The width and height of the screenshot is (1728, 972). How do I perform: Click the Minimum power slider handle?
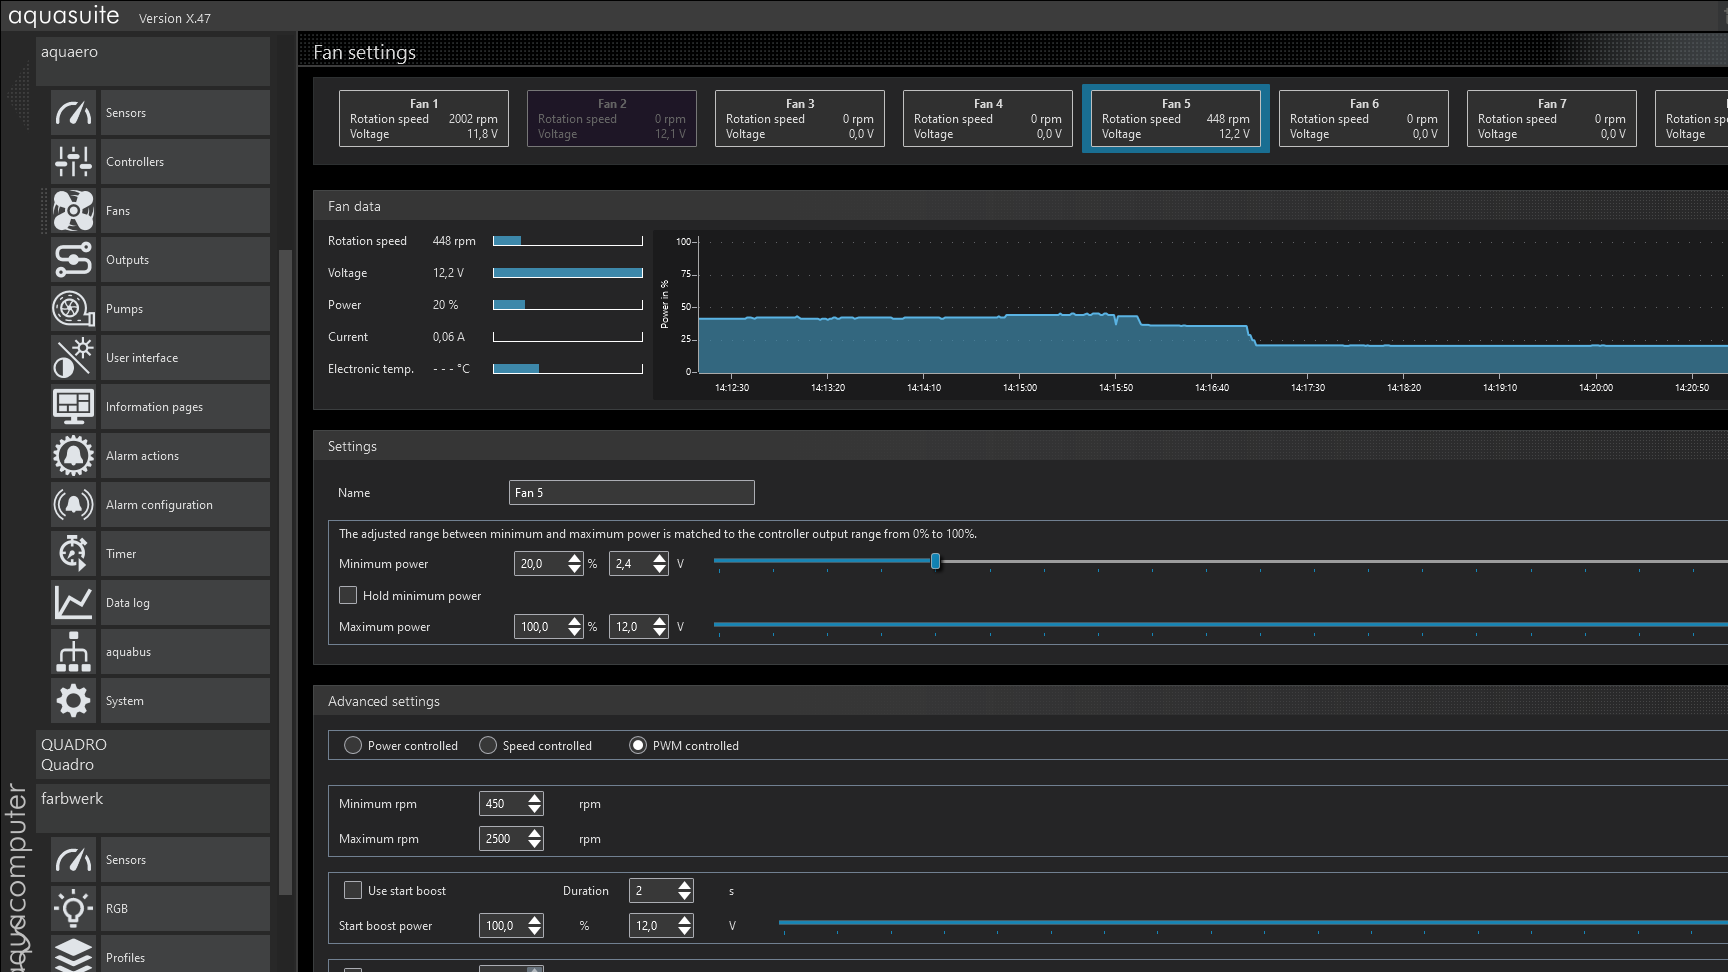click(935, 562)
